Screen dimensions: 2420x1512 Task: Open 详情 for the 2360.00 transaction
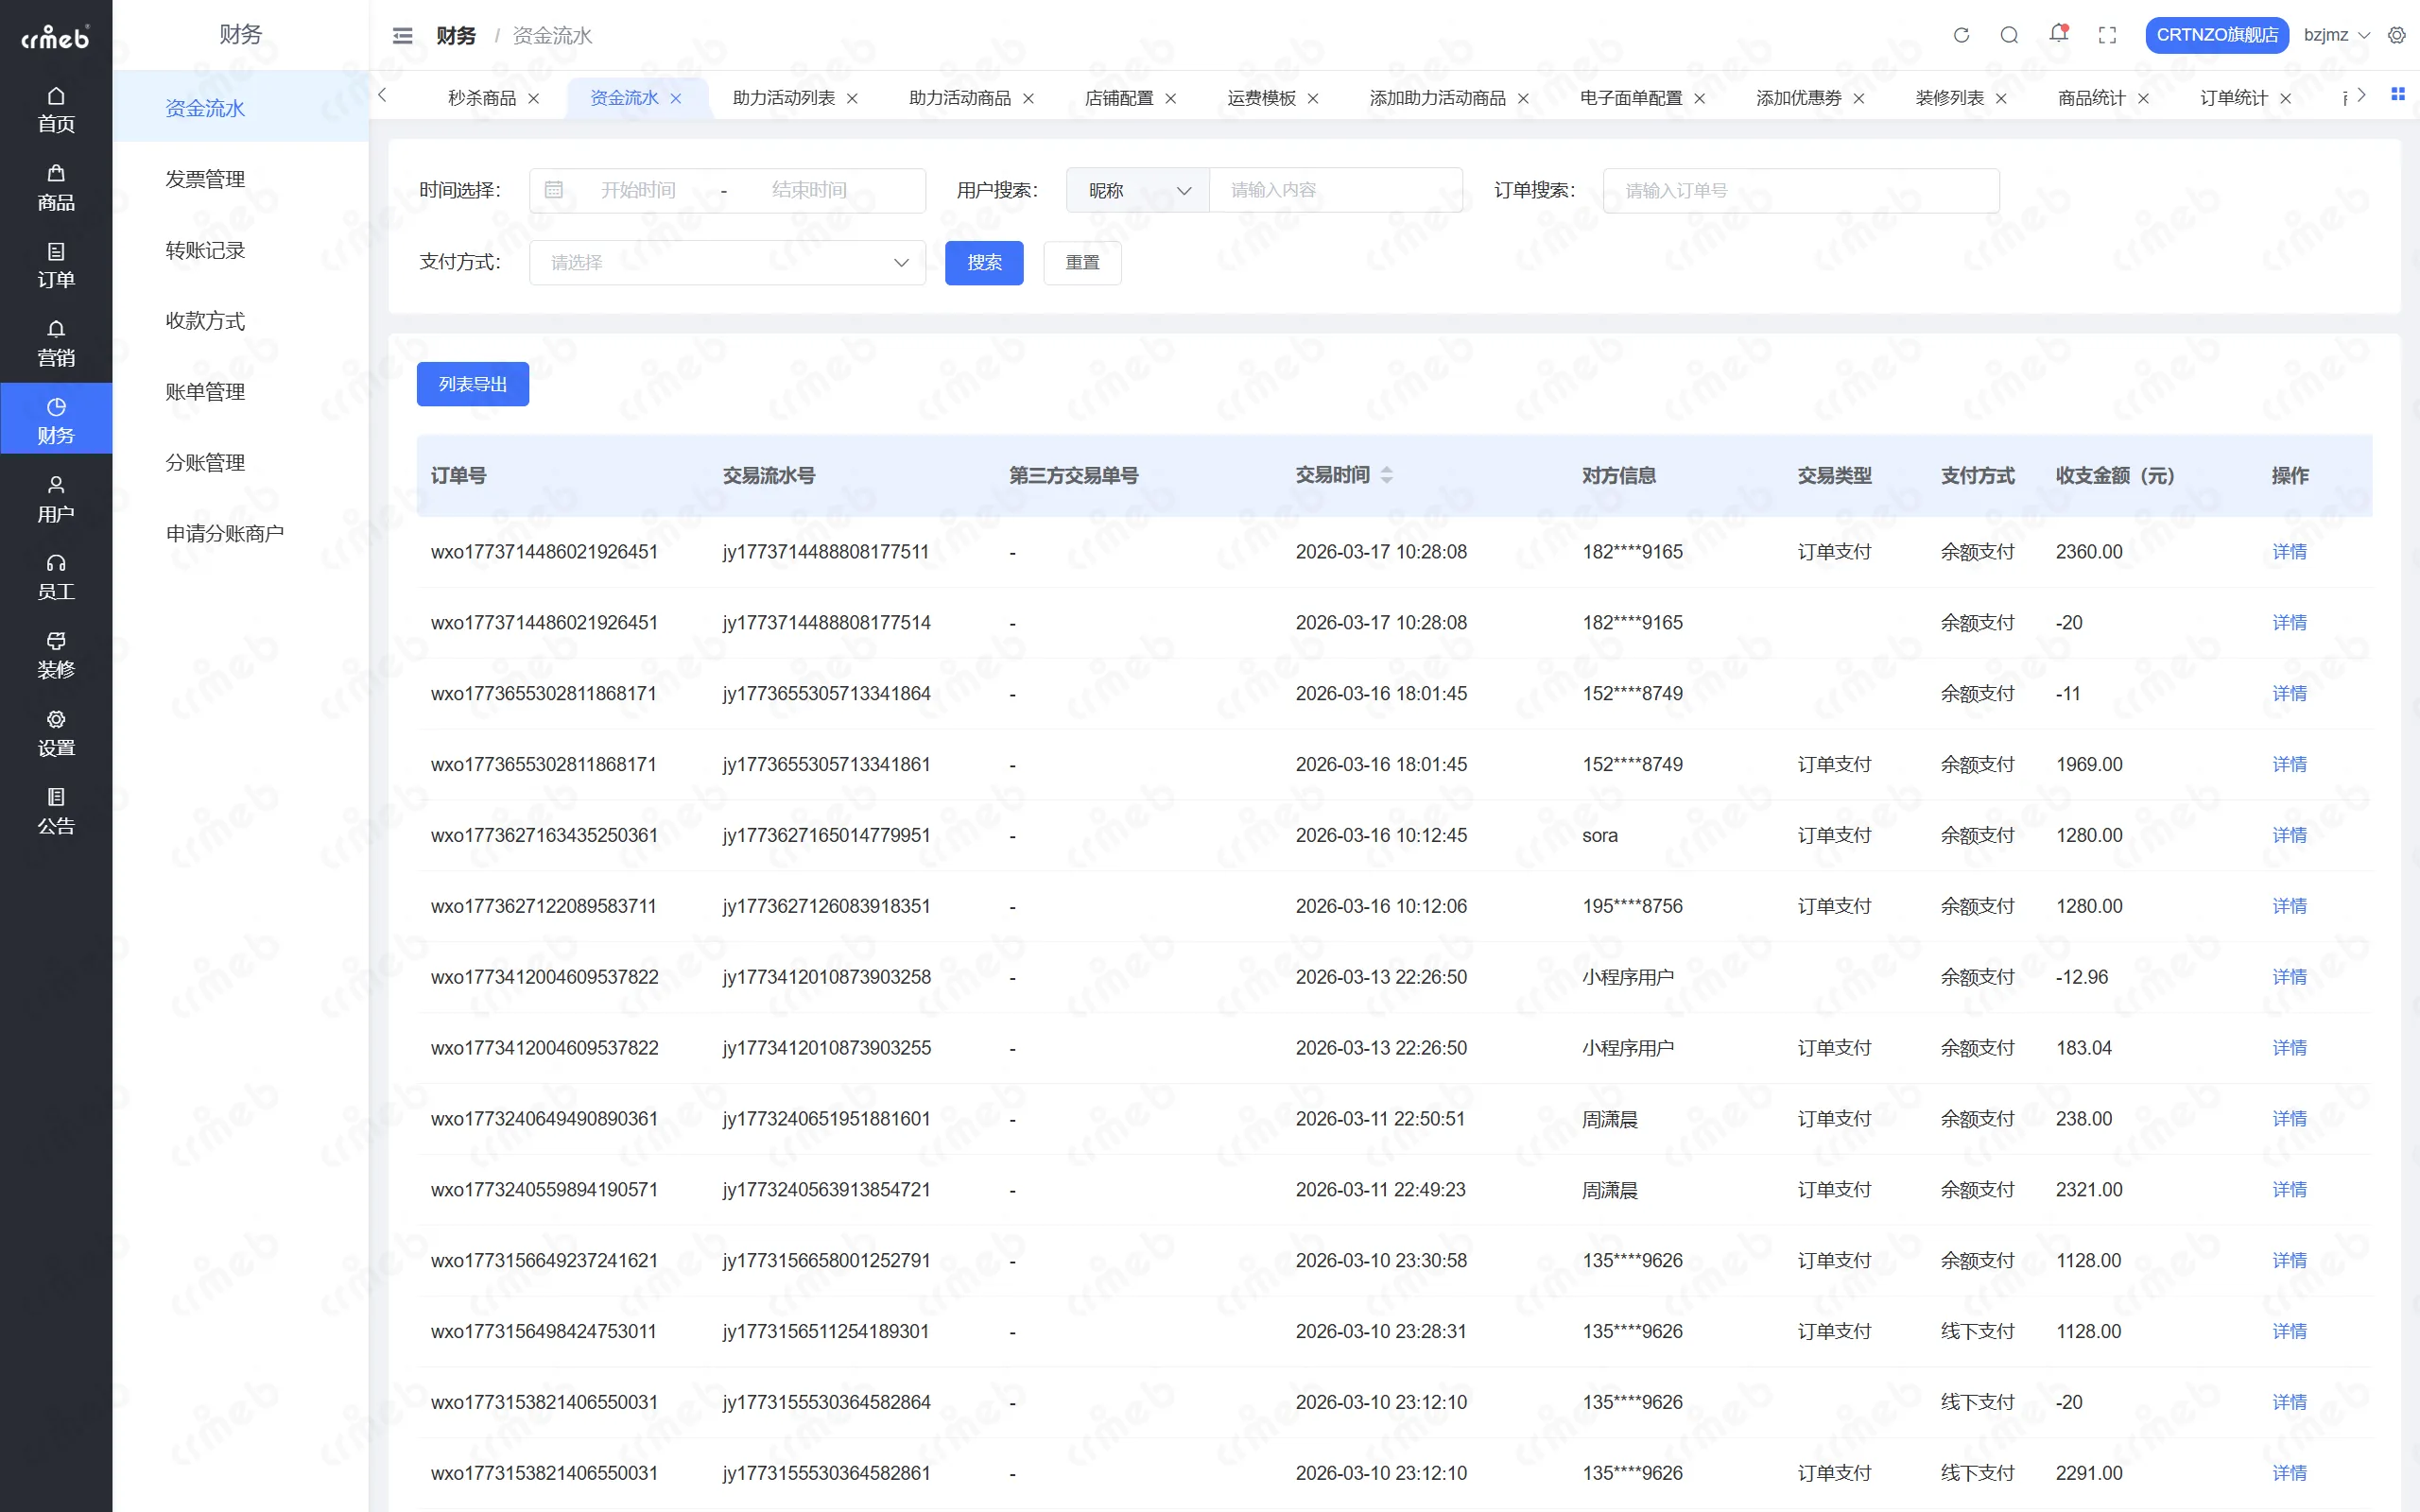(2289, 552)
